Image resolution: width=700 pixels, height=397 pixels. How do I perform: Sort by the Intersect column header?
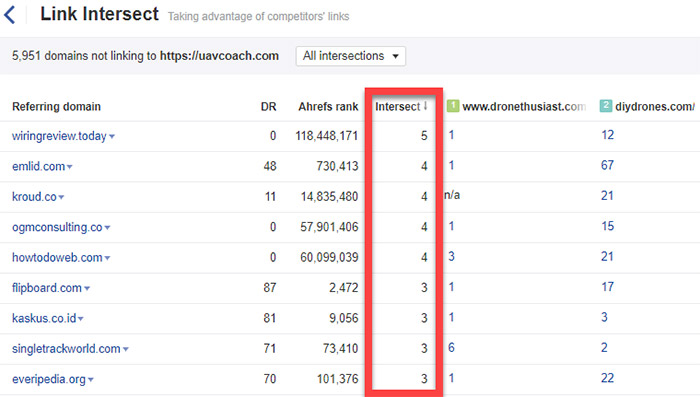click(401, 107)
